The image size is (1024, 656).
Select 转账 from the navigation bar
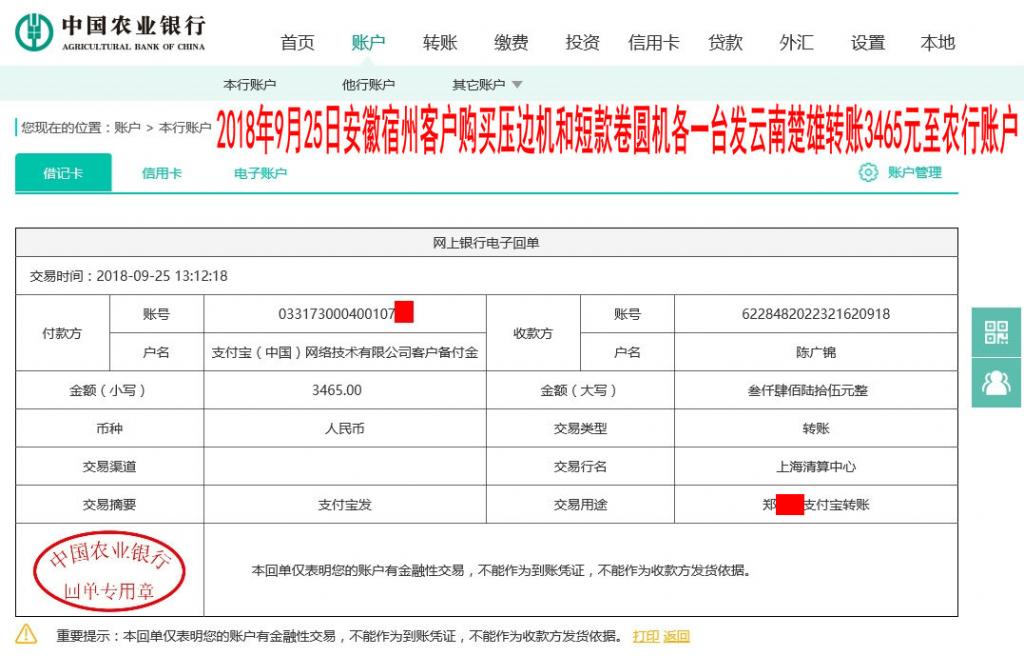coord(440,42)
